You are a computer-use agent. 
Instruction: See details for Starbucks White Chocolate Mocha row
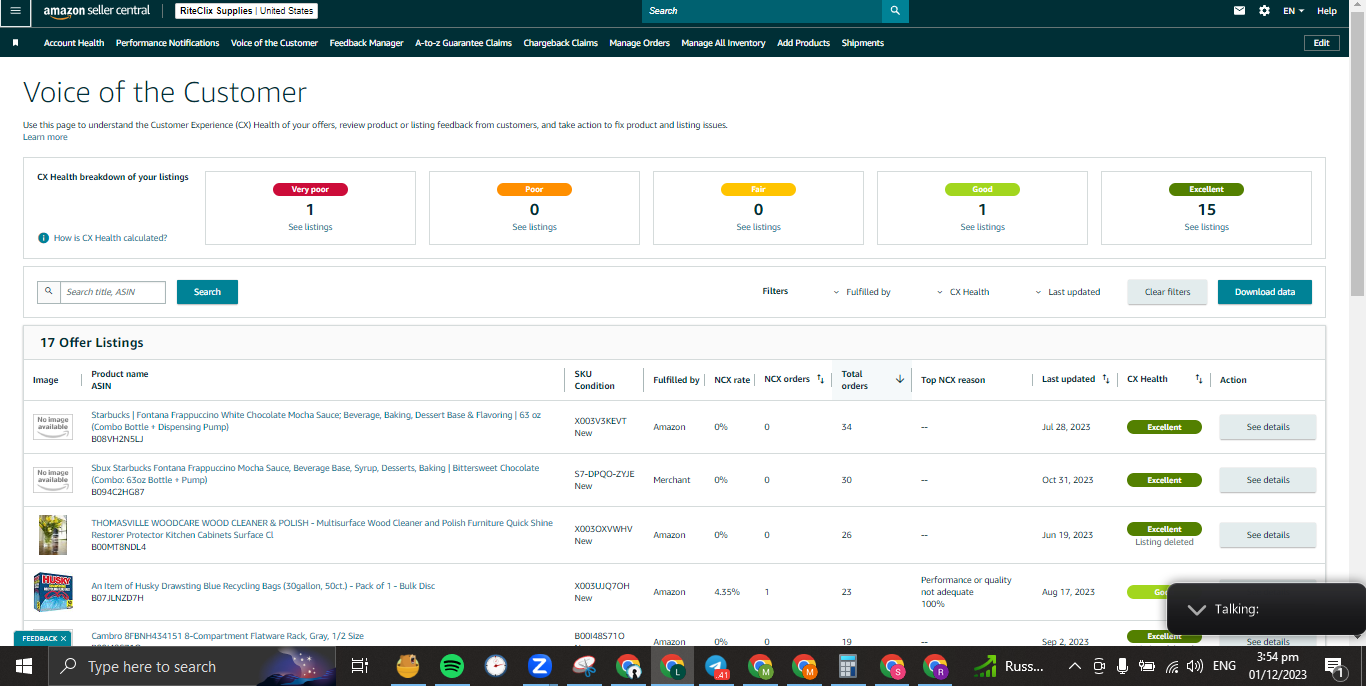[1267, 427]
